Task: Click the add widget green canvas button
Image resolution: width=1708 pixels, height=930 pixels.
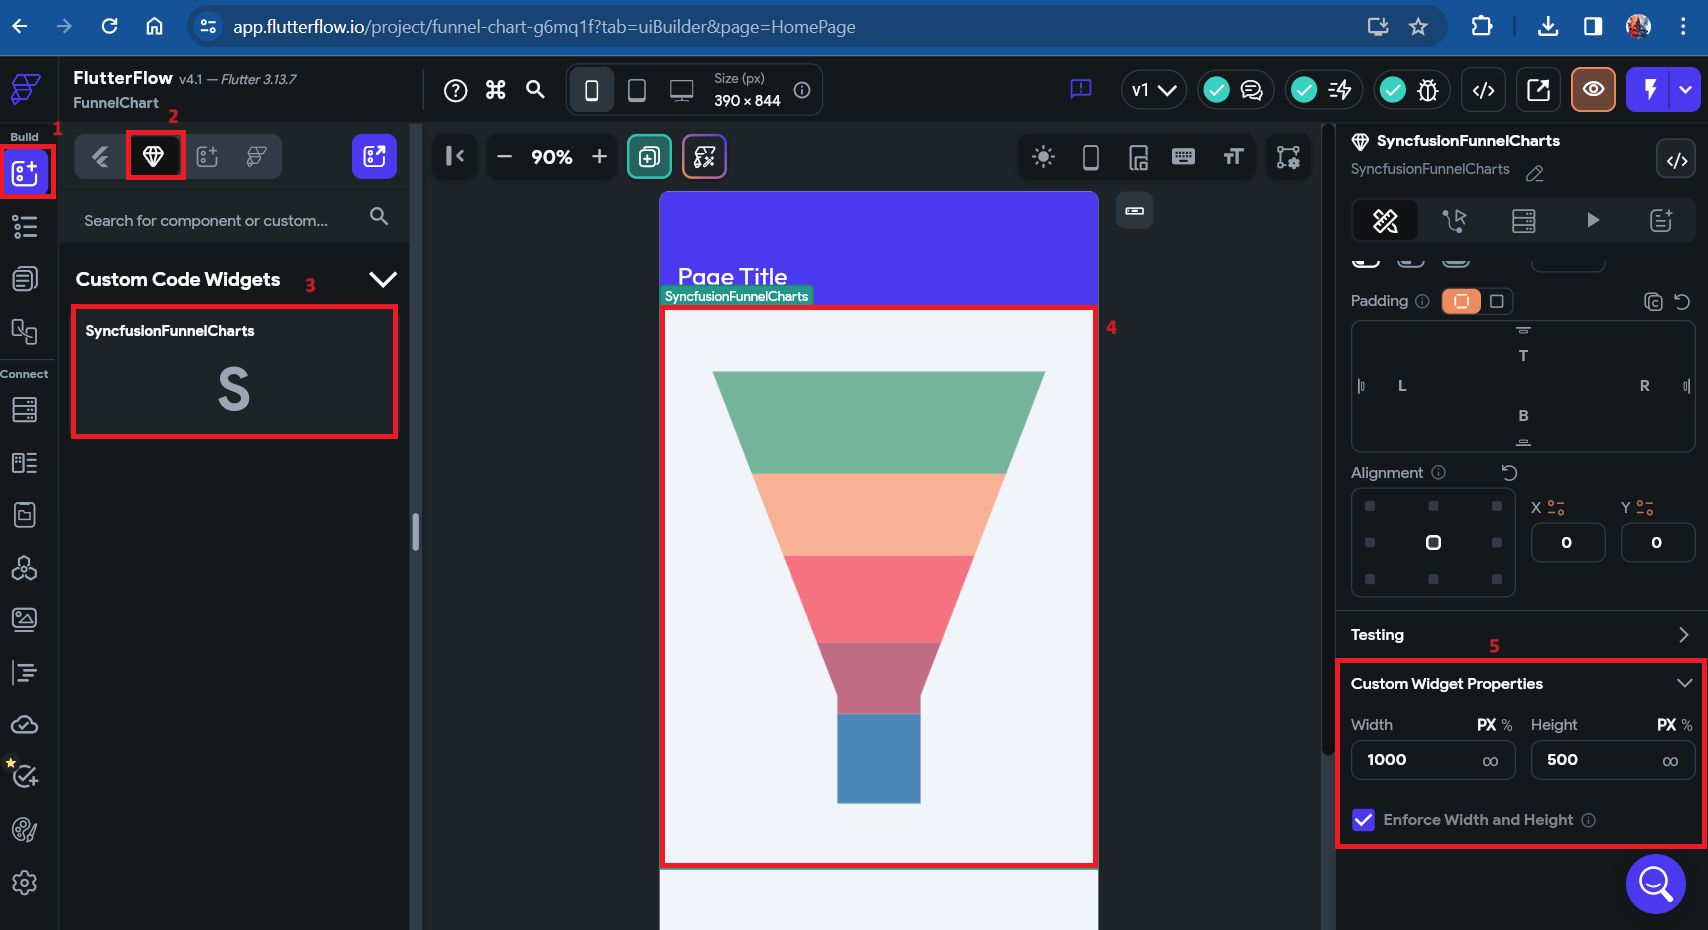Action: [x=649, y=156]
